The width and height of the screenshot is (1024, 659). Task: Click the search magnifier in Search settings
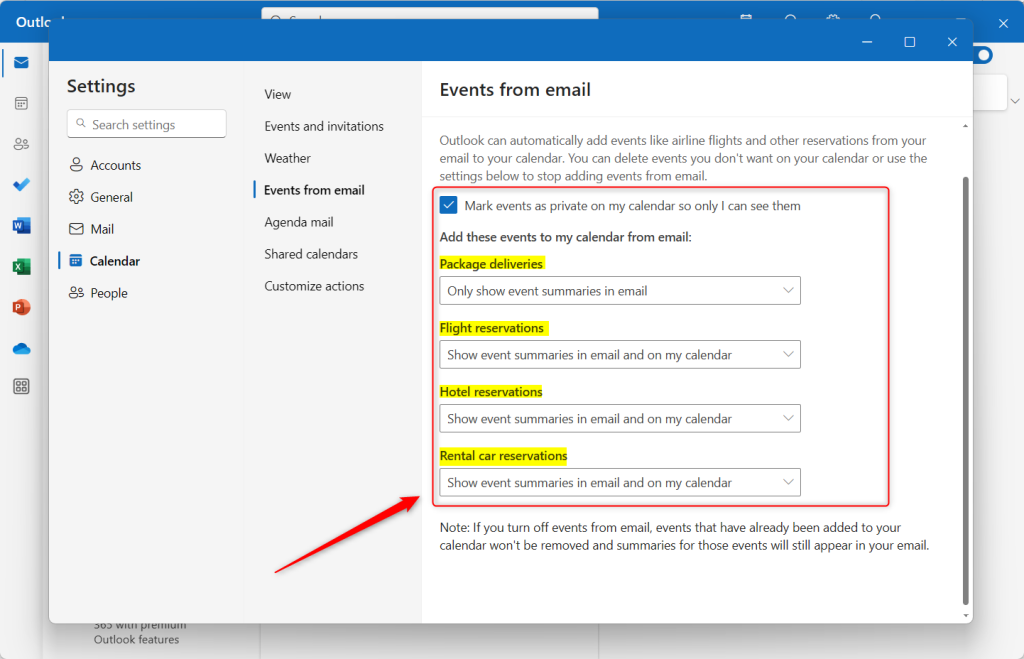[x=81, y=123]
